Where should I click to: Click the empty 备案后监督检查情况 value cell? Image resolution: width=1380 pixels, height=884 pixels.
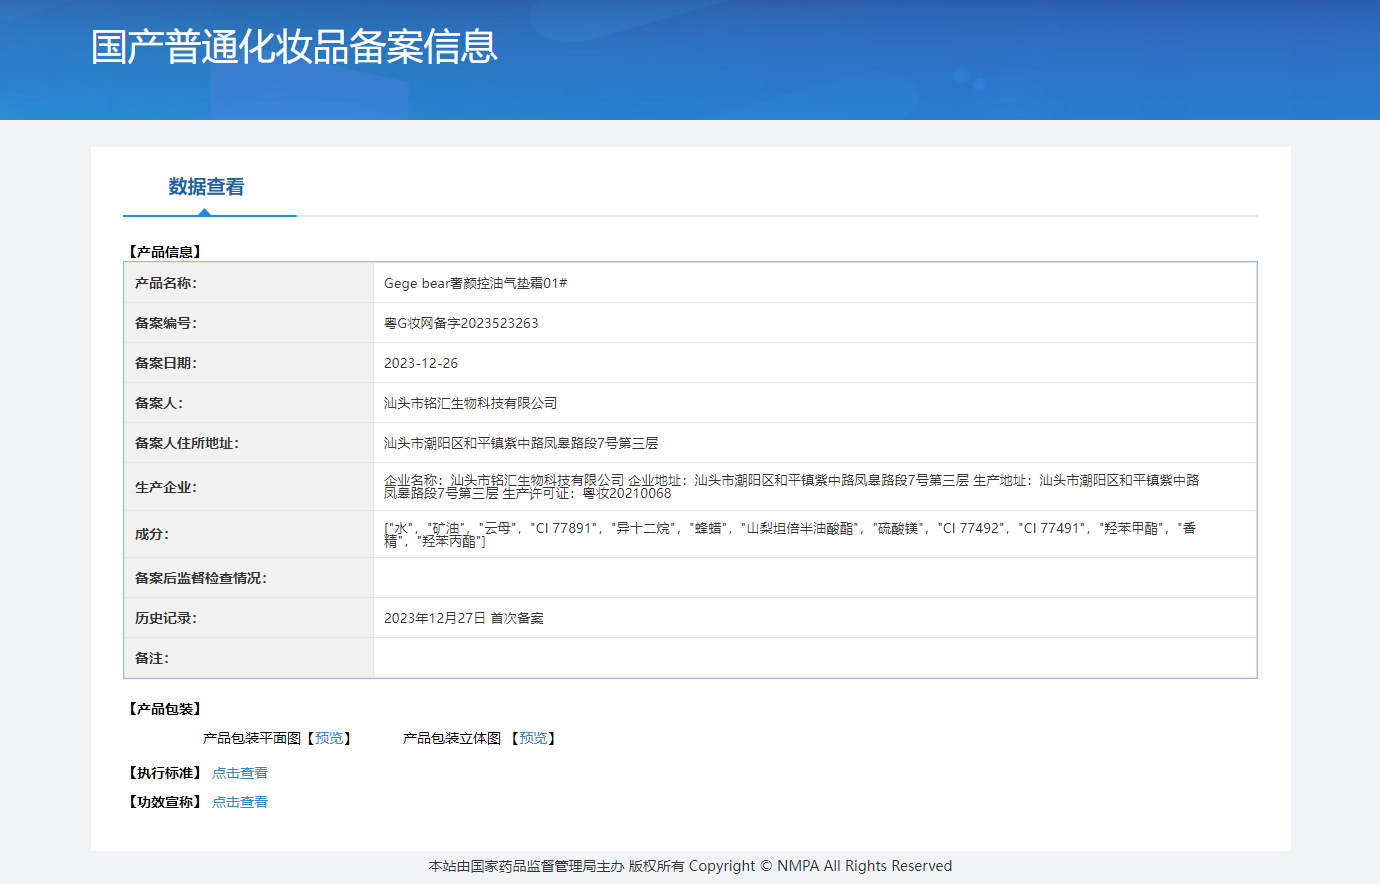click(x=814, y=578)
